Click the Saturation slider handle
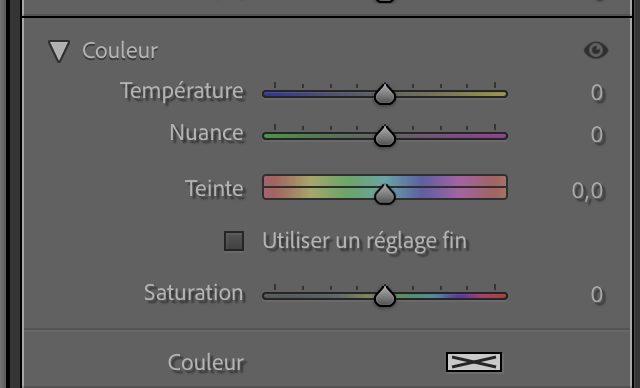This screenshot has width=640, height=388. click(385, 296)
